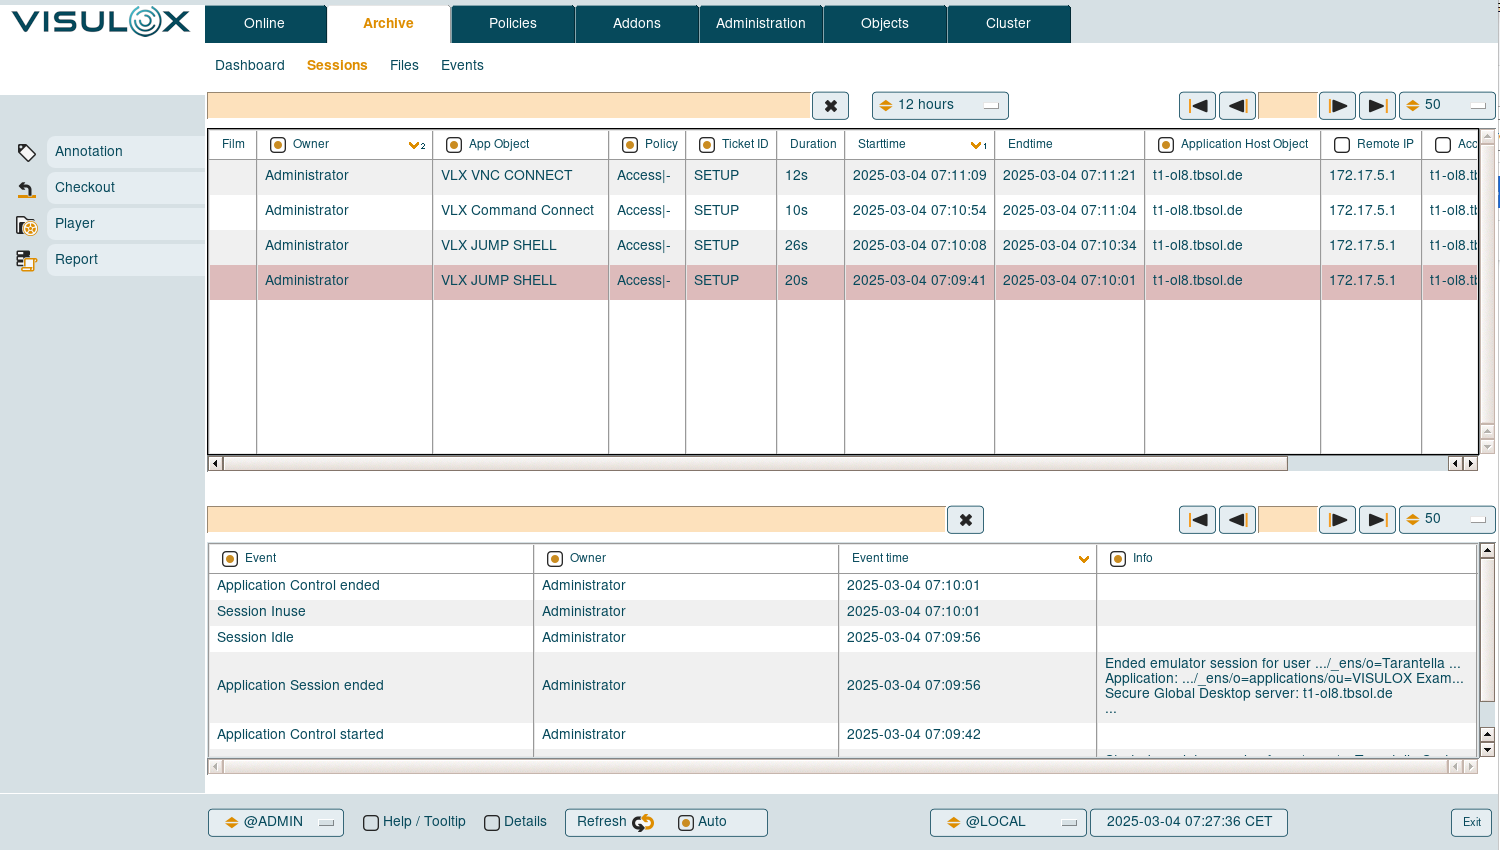Enable the Help / Tooltip checkbox

(x=371, y=823)
